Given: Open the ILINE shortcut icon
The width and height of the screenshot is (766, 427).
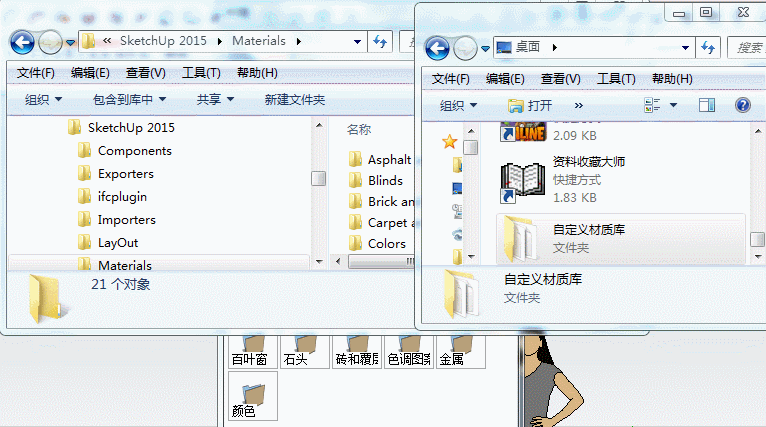Looking at the screenshot, I should 523,132.
